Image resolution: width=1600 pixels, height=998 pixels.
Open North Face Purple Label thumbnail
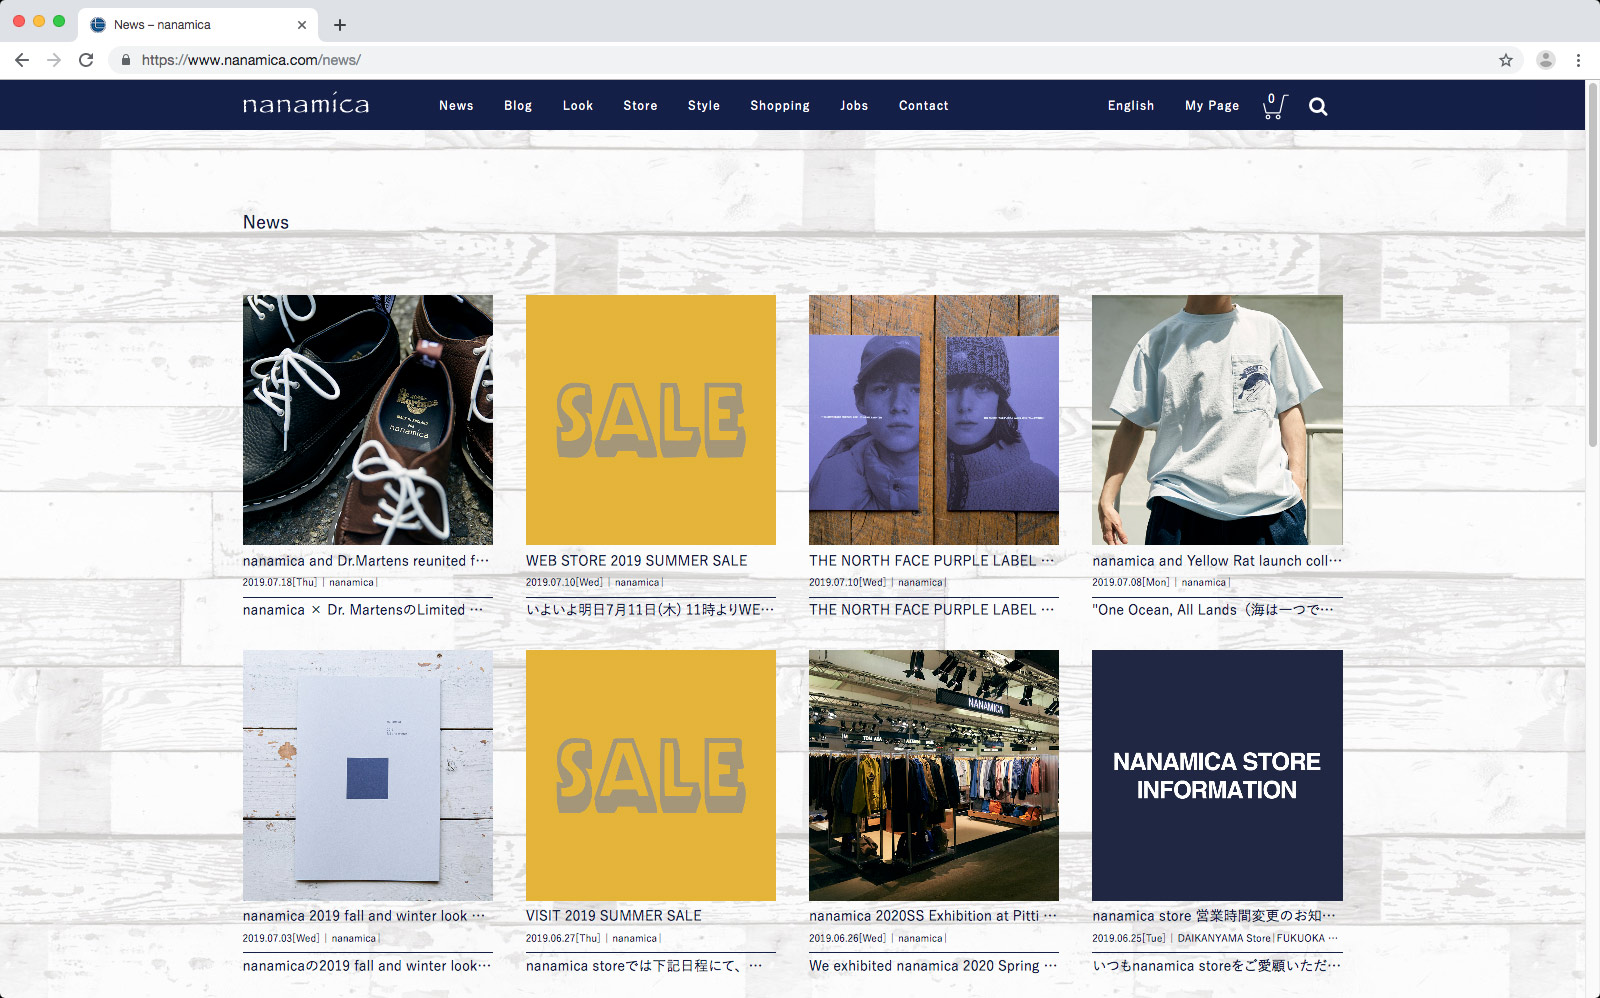click(934, 420)
